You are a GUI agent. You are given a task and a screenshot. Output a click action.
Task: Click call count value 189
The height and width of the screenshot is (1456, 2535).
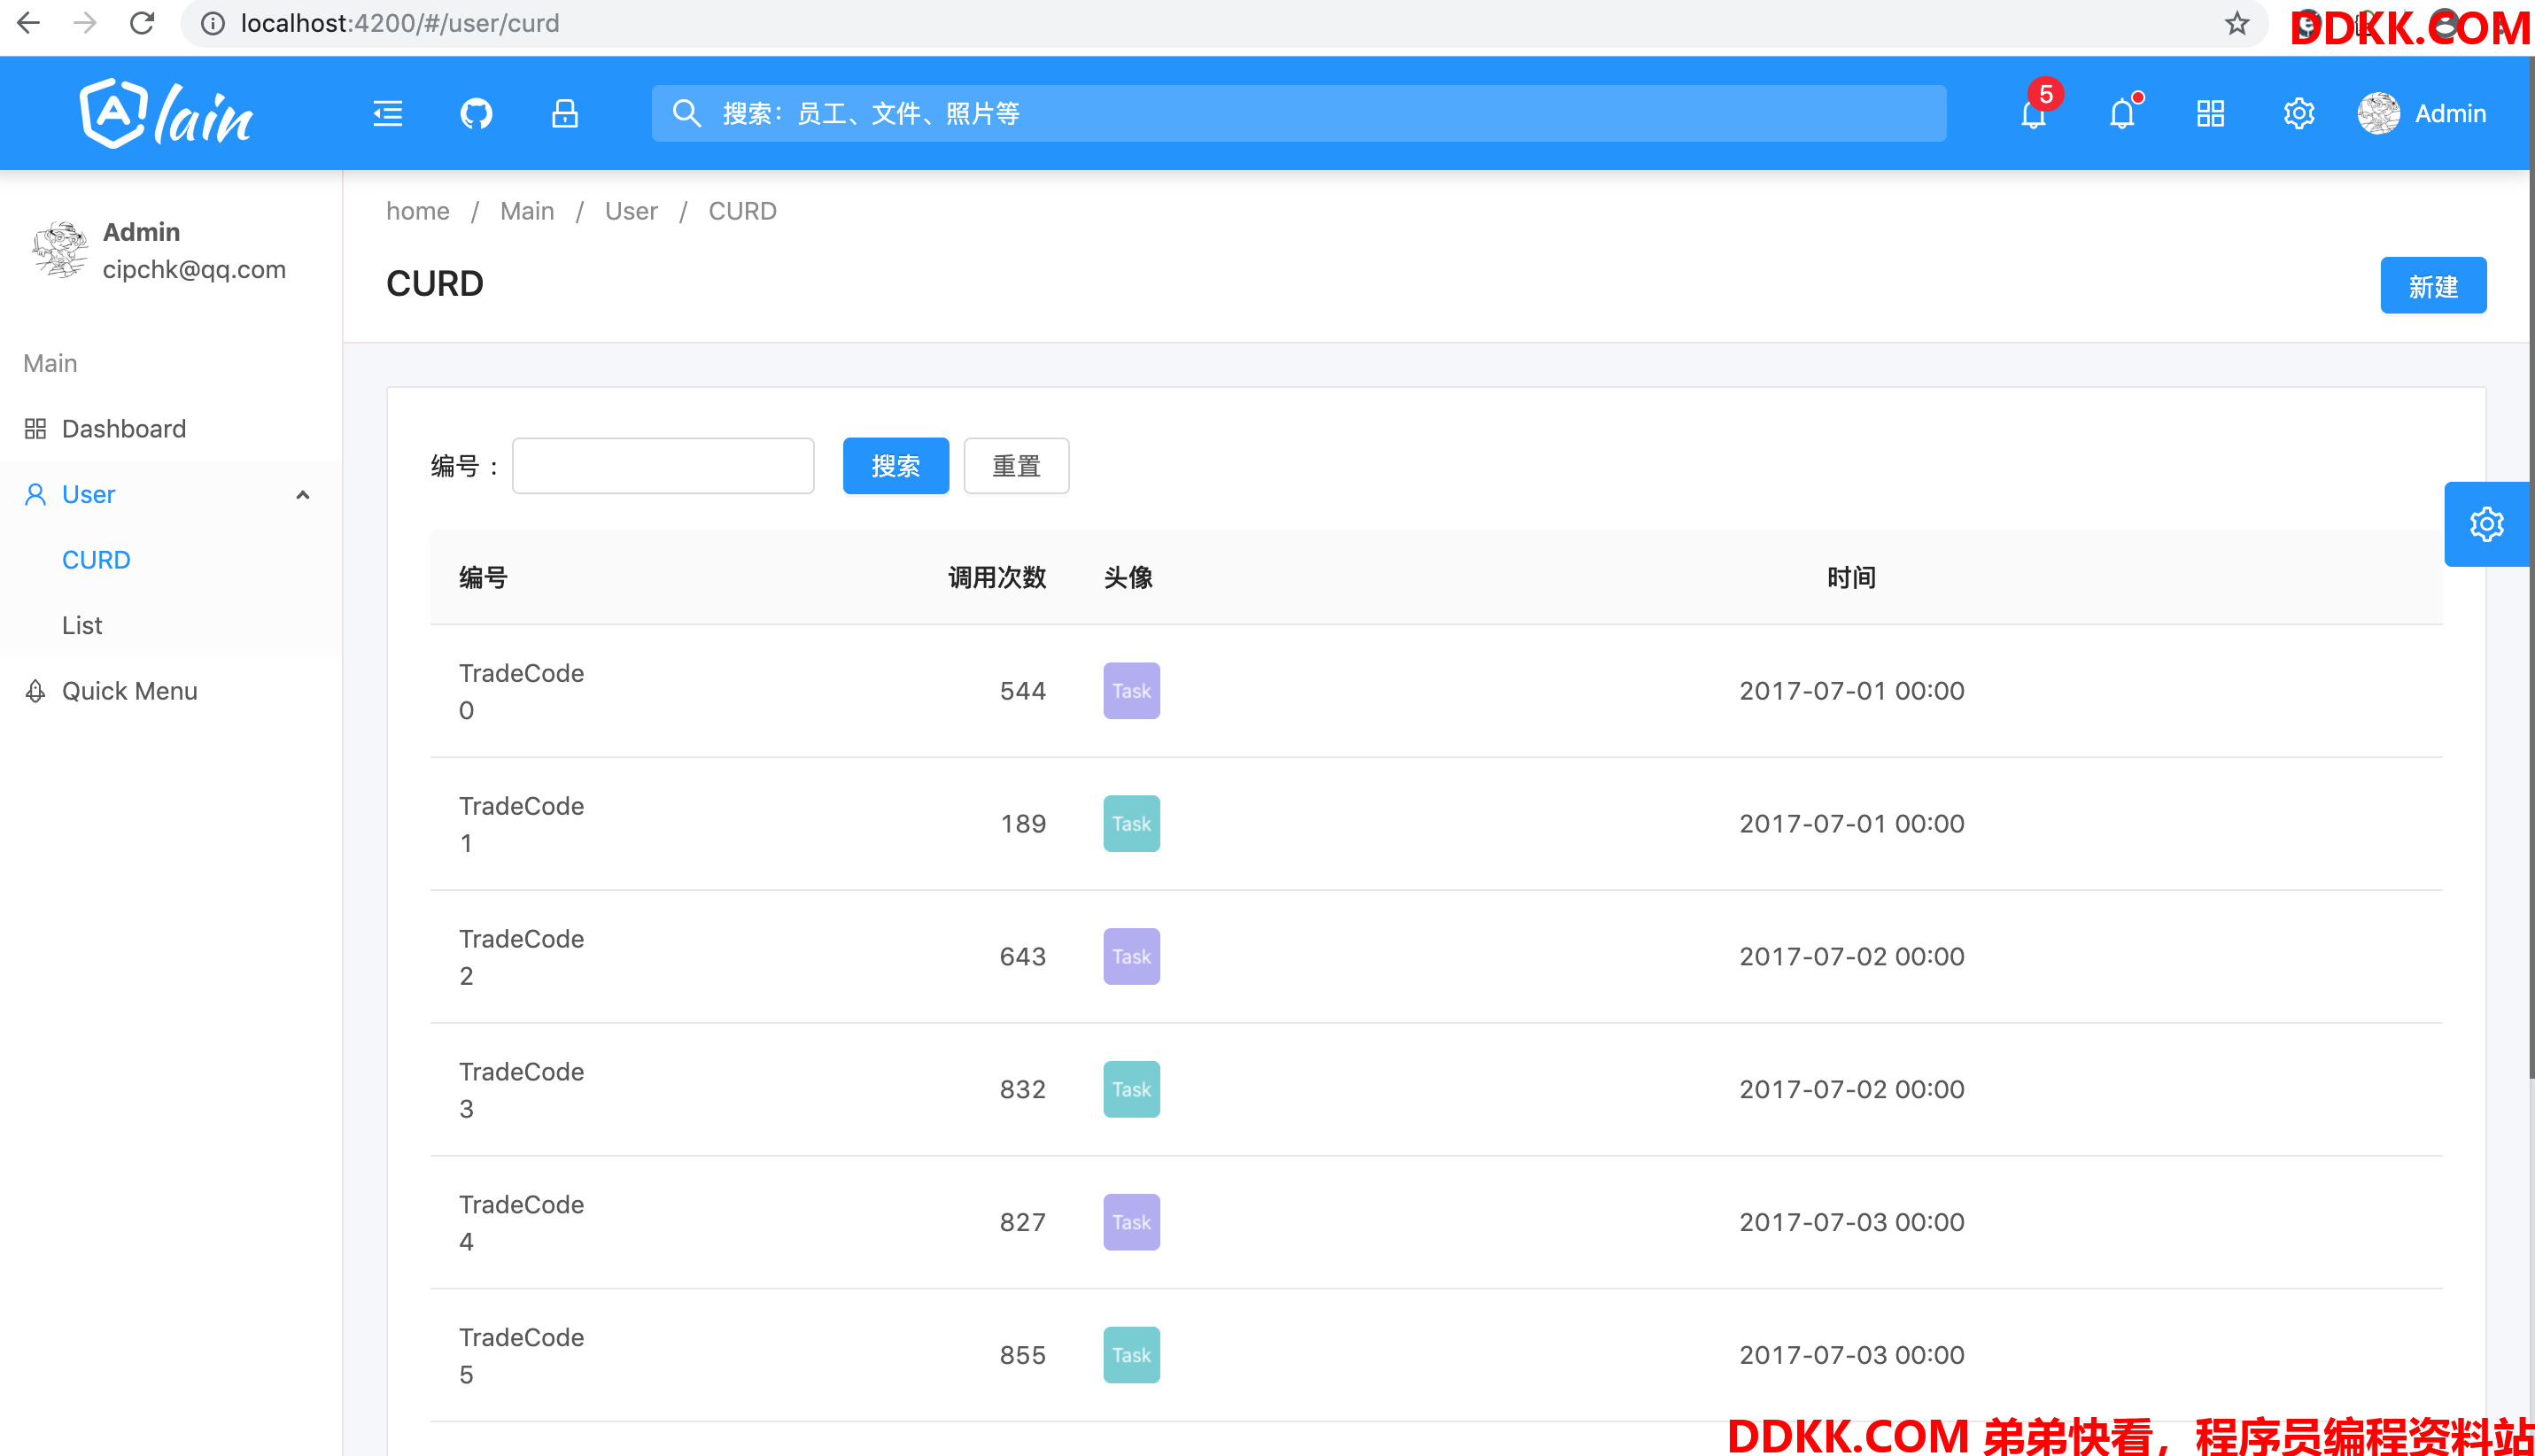pyautogui.click(x=1022, y=824)
